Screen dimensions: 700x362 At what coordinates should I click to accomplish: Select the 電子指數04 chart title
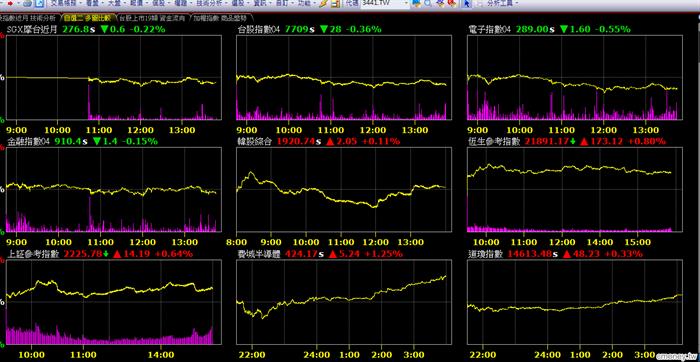coord(490,29)
